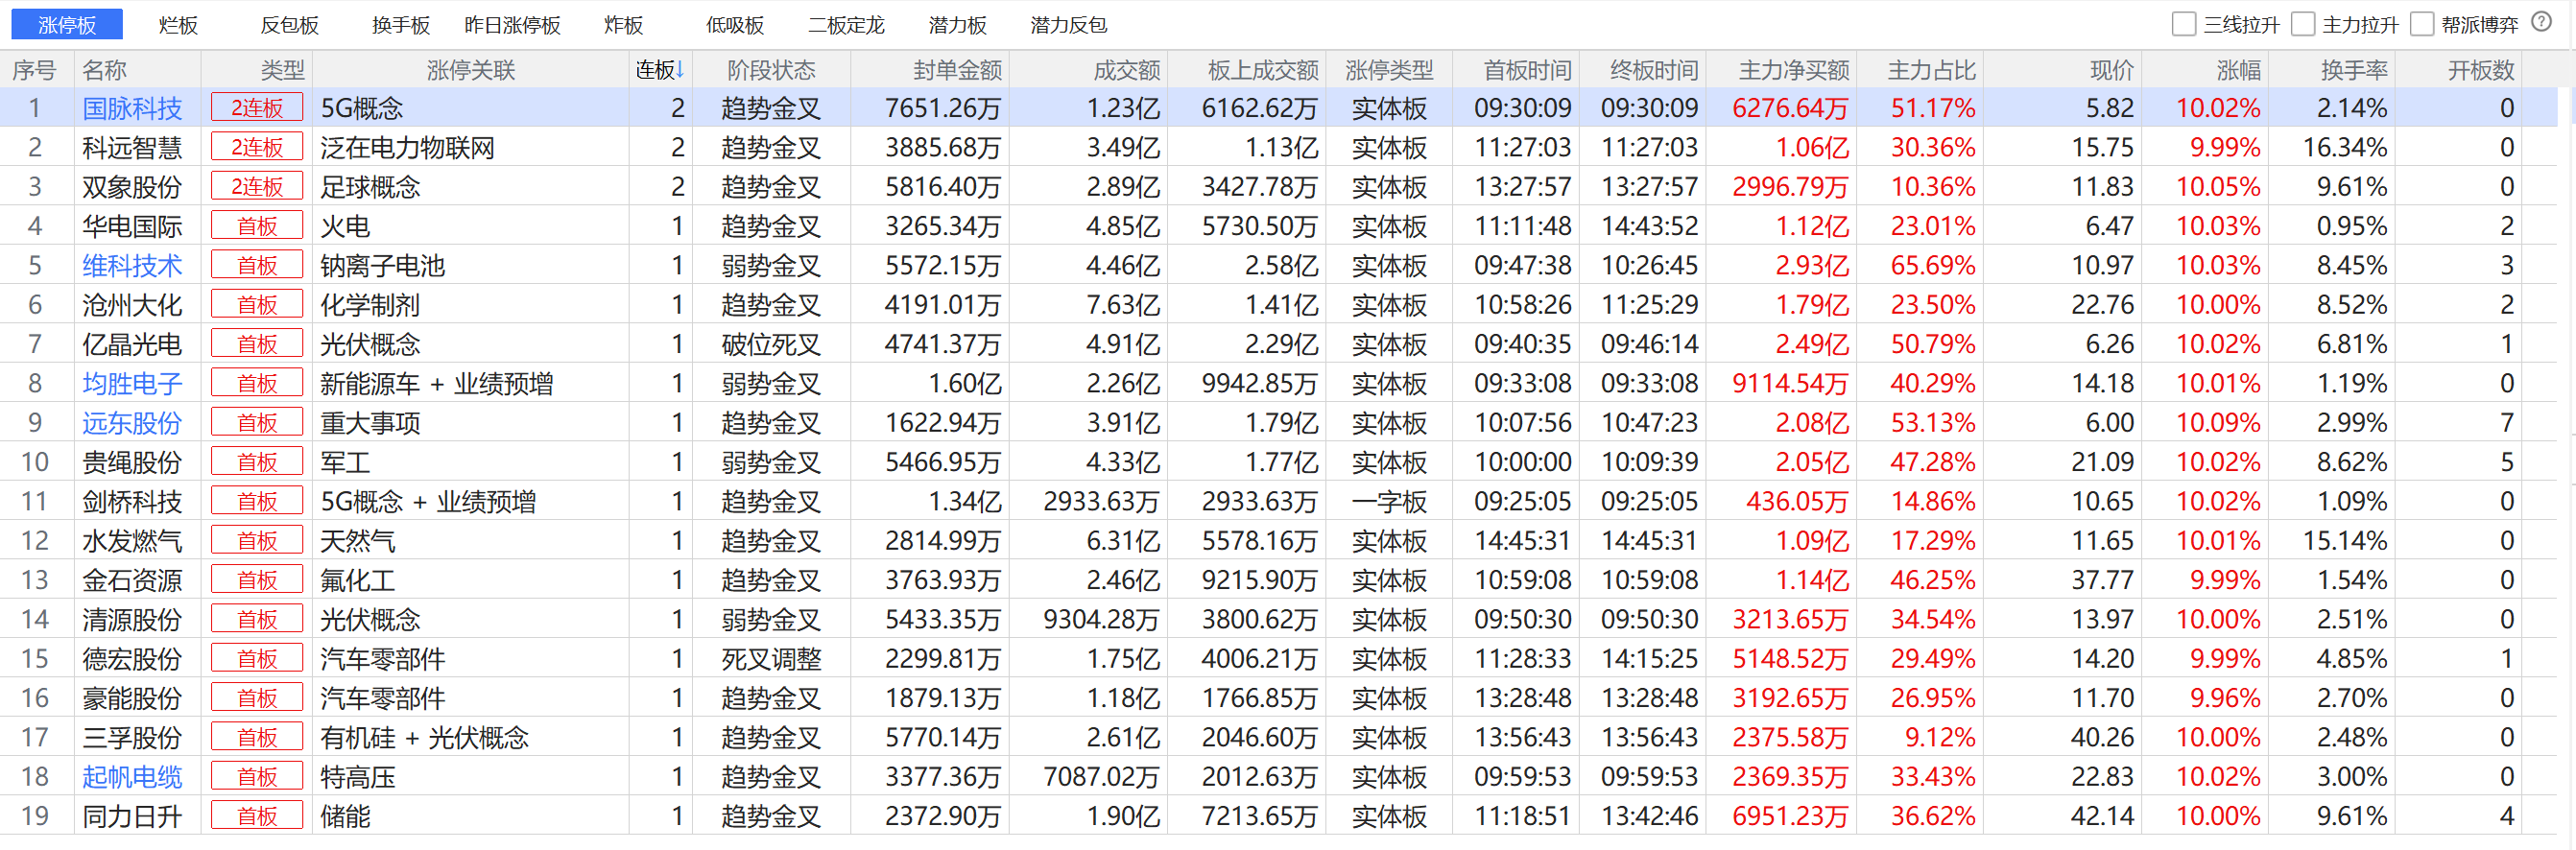Enable the 三线拉升 checkbox
The image size is (2576, 850).
[x=2184, y=24]
